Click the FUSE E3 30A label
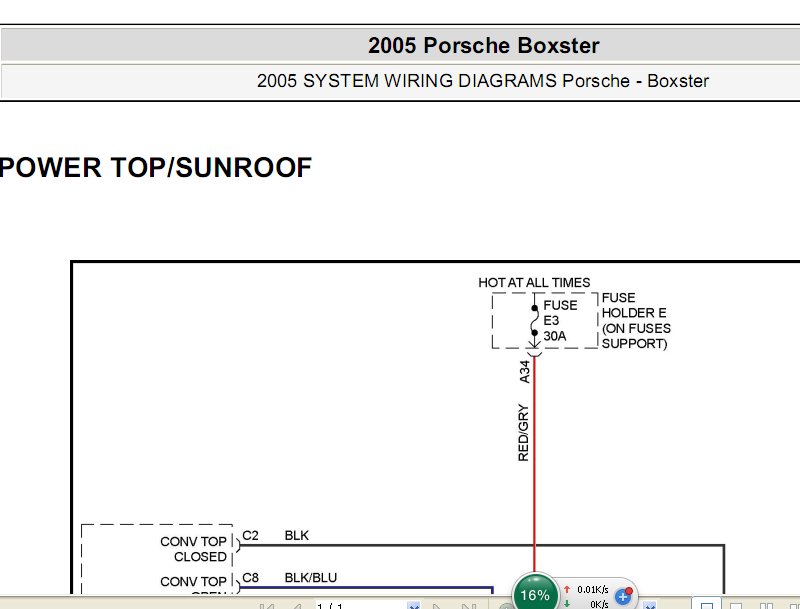This screenshot has width=800, height=609. (x=560, y=320)
